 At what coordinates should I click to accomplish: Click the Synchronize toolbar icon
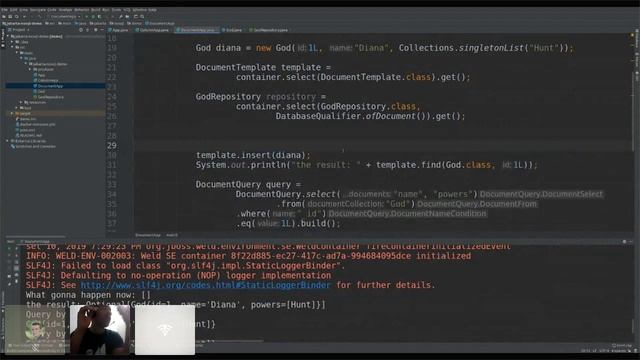tap(16, 16)
